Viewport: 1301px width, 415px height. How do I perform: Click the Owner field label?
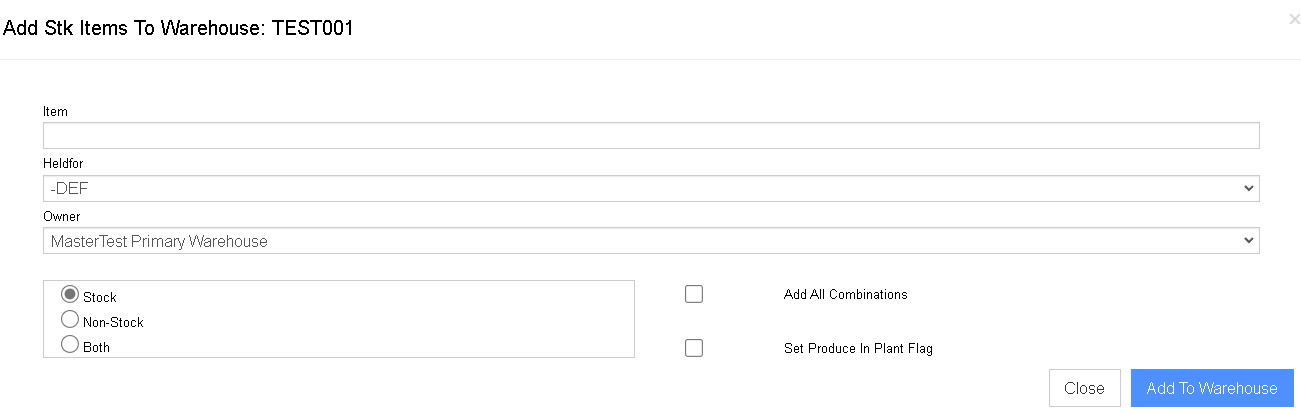[61, 216]
